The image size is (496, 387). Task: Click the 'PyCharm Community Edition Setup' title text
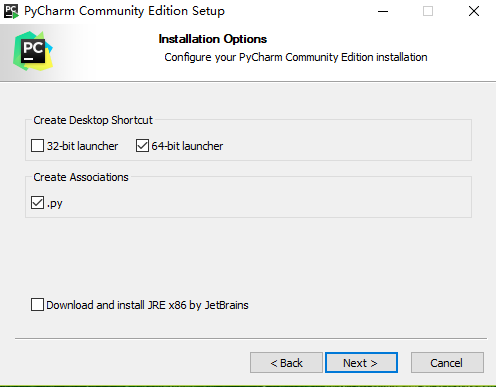coord(125,11)
